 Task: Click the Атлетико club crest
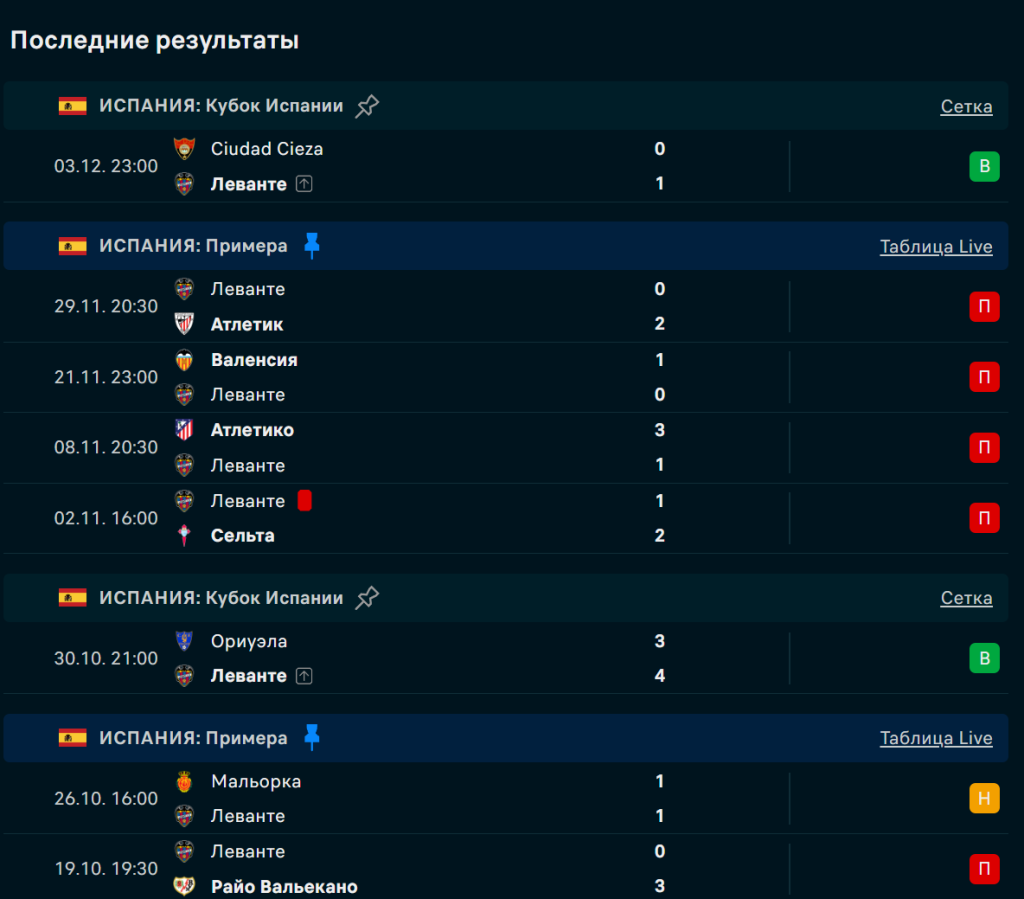(x=184, y=430)
